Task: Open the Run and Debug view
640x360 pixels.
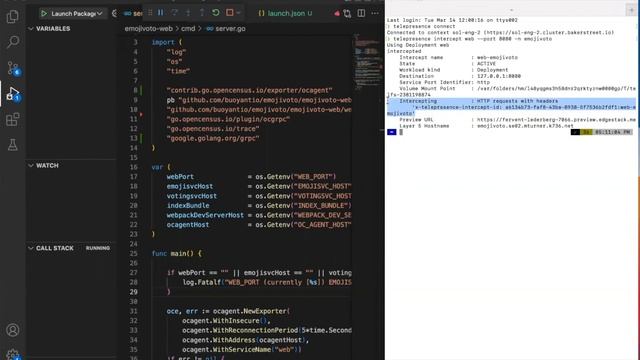Action: 13,94
